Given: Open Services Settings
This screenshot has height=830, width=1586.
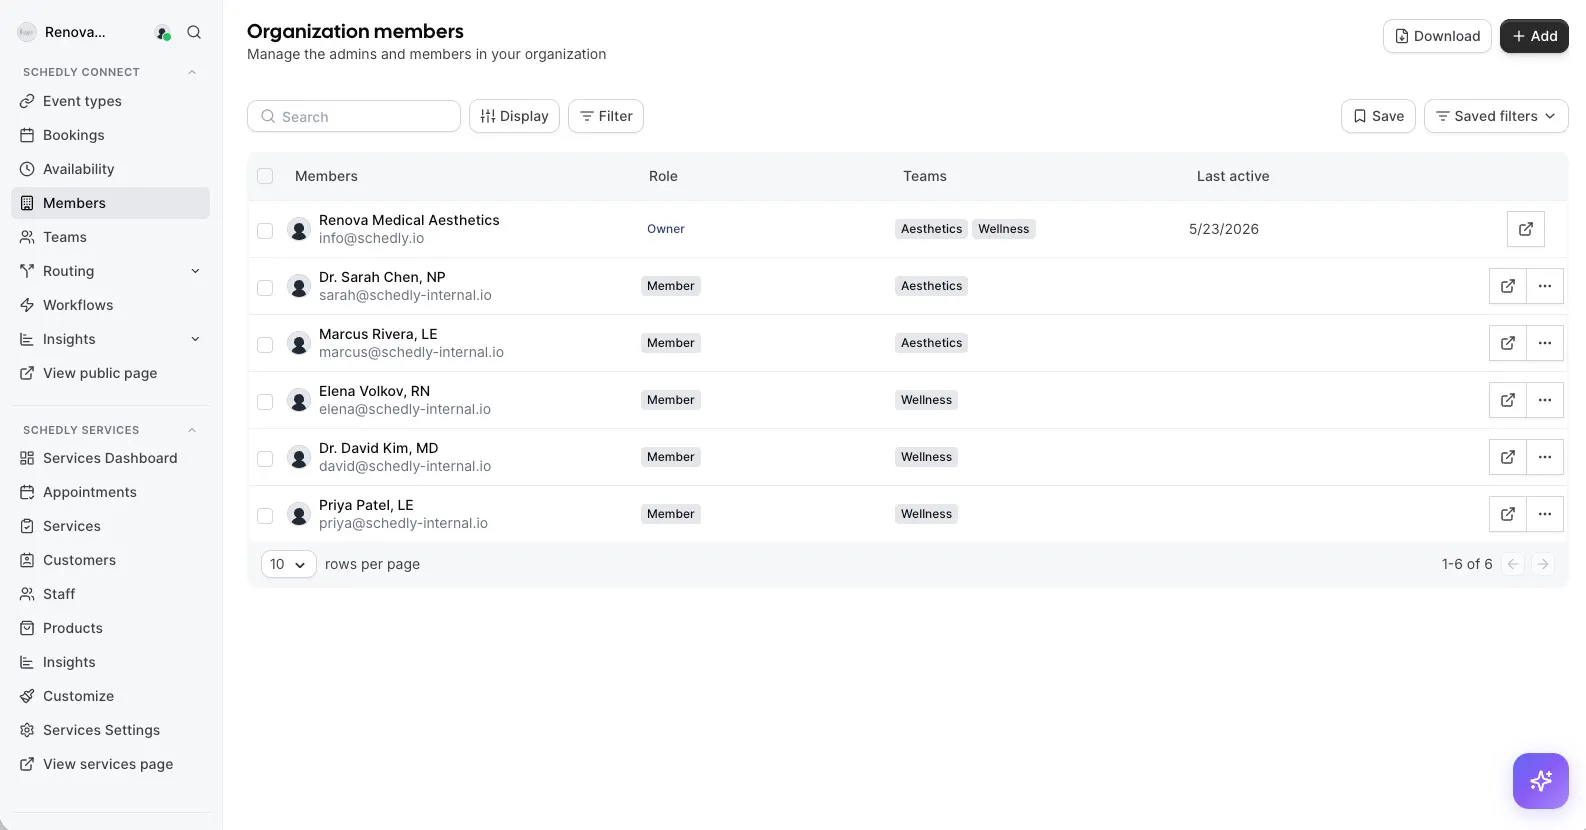Looking at the screenshot, I should pos(110,730).
